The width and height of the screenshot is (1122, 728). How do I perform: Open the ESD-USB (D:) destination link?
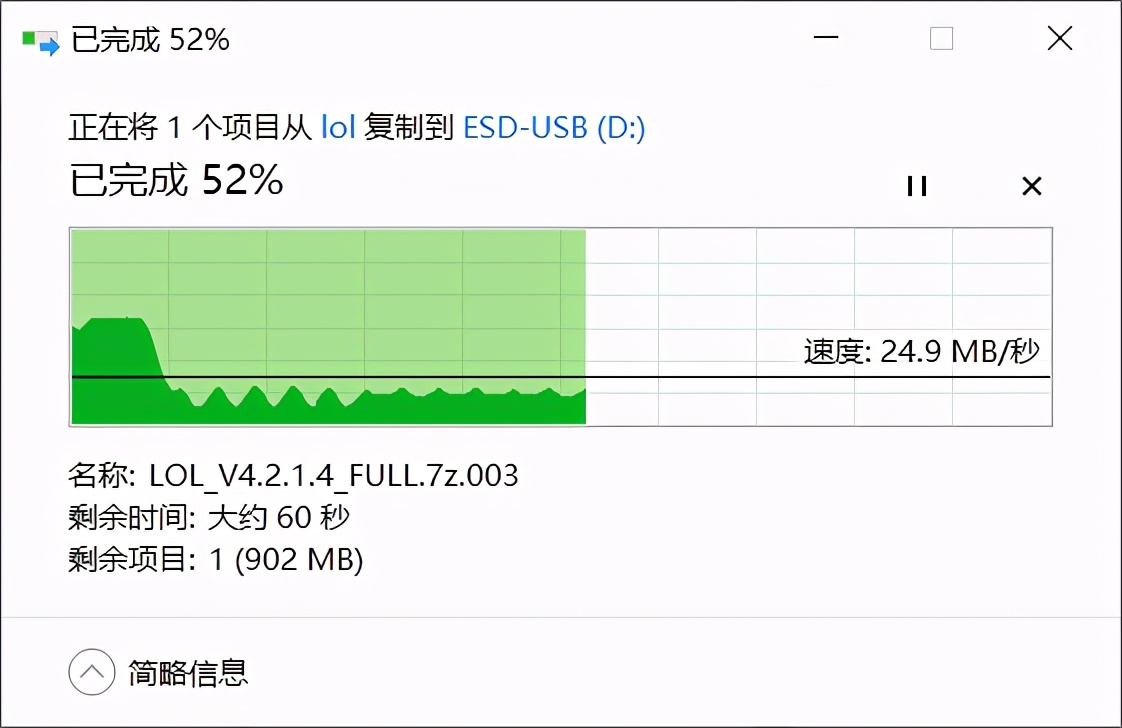coord(554,127)
